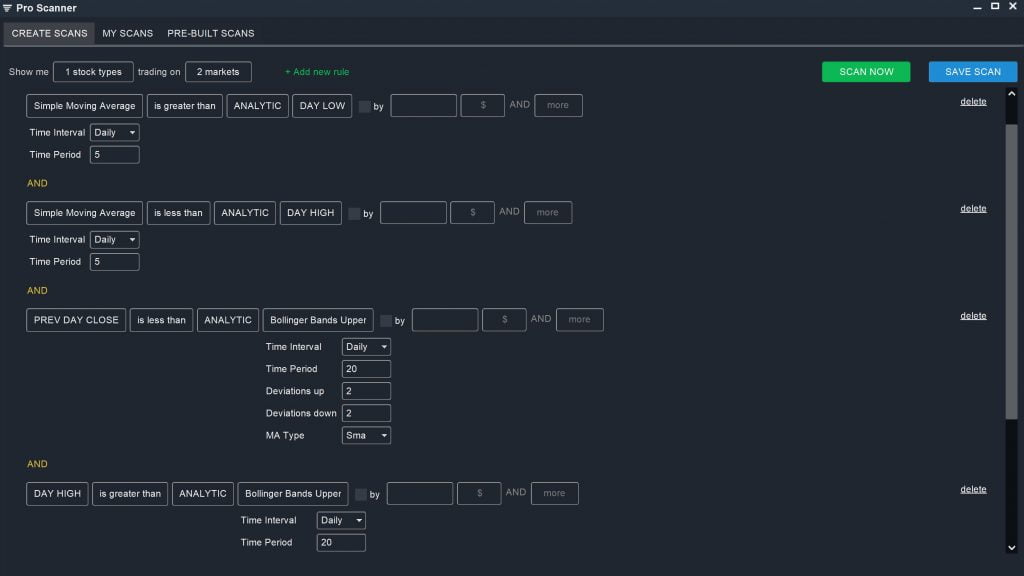Switch to the MY SCANS tab

[127, 33]
